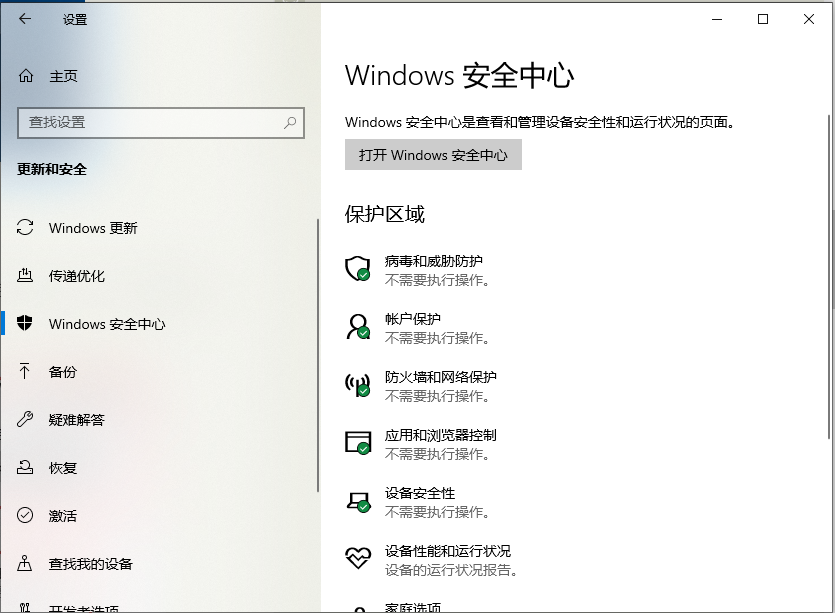Click the sidebar's vertical scrollbar
Viewport: 835px width, 613px height.
(x=317, y=355)
